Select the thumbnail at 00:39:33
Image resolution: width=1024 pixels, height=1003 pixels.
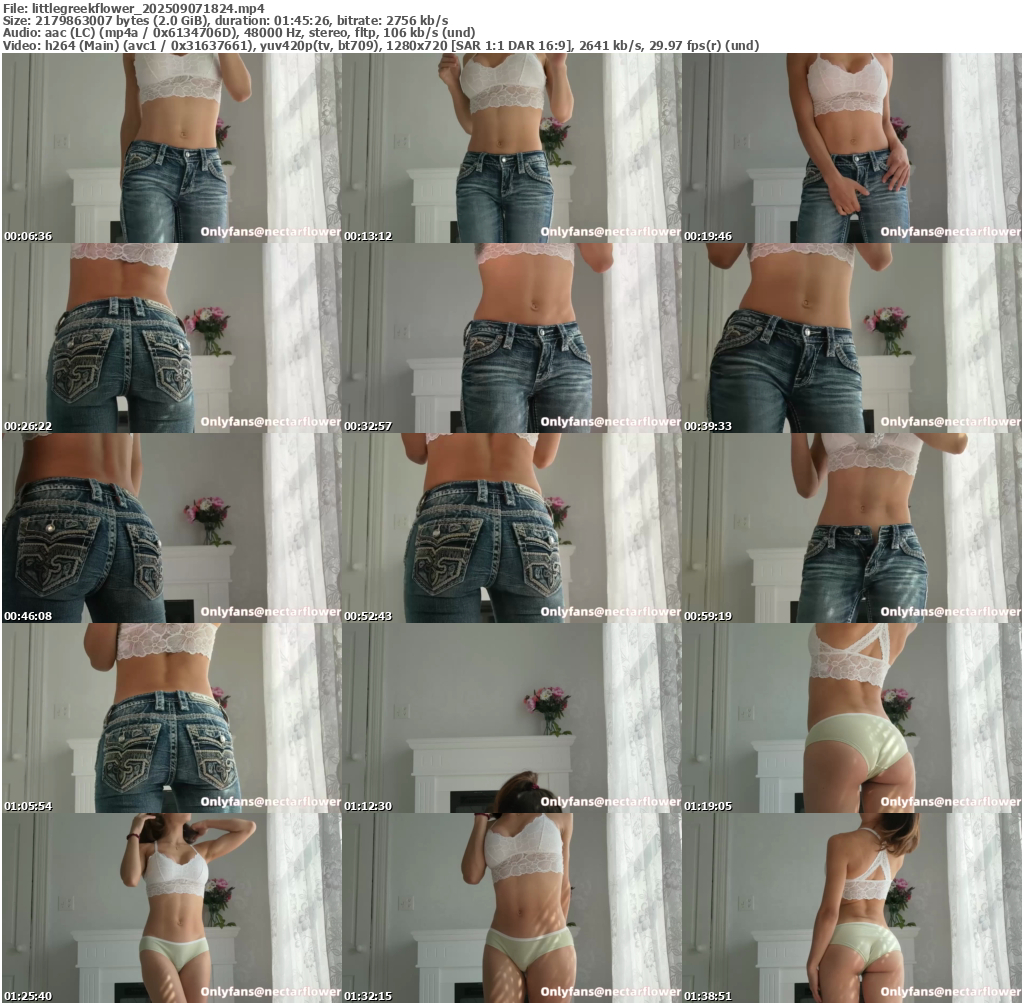coord(852,338)
